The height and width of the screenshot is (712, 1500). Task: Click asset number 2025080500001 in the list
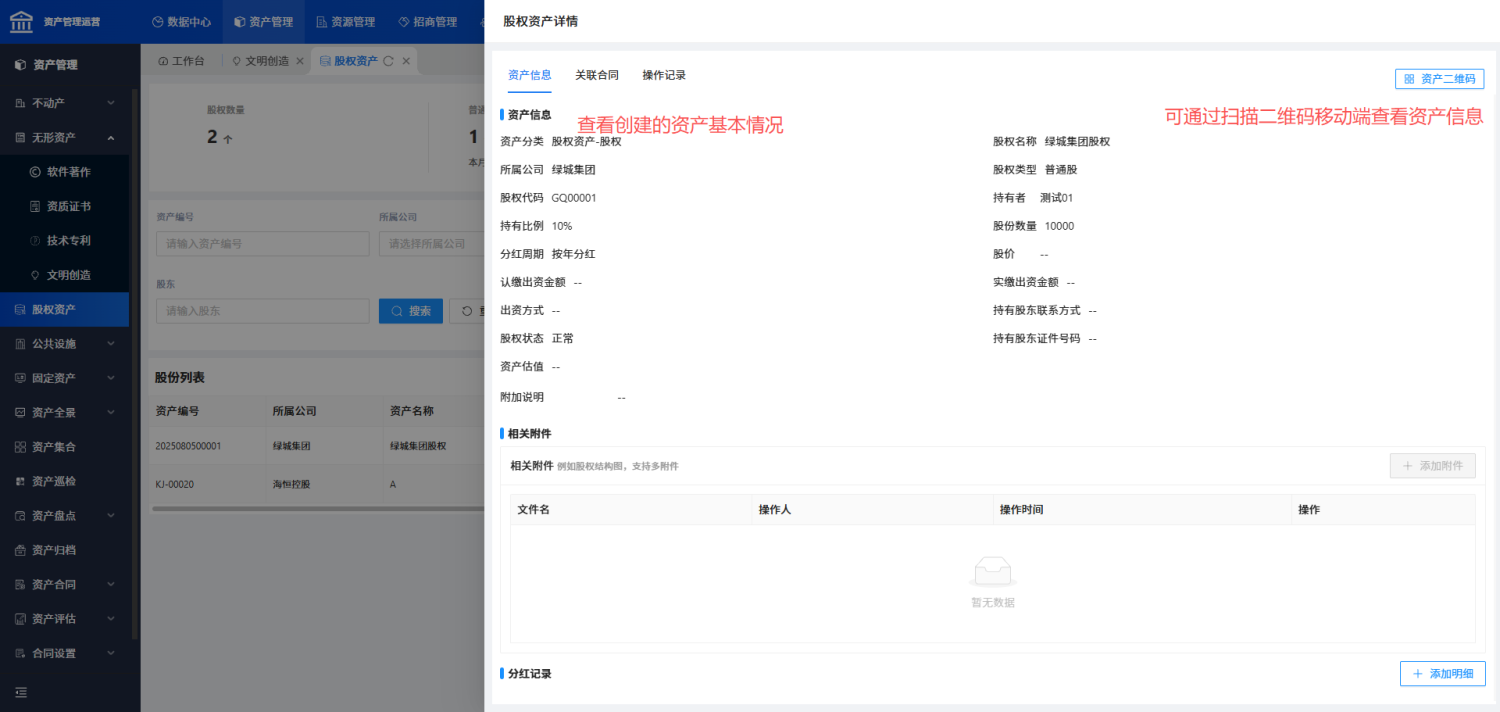188,446
